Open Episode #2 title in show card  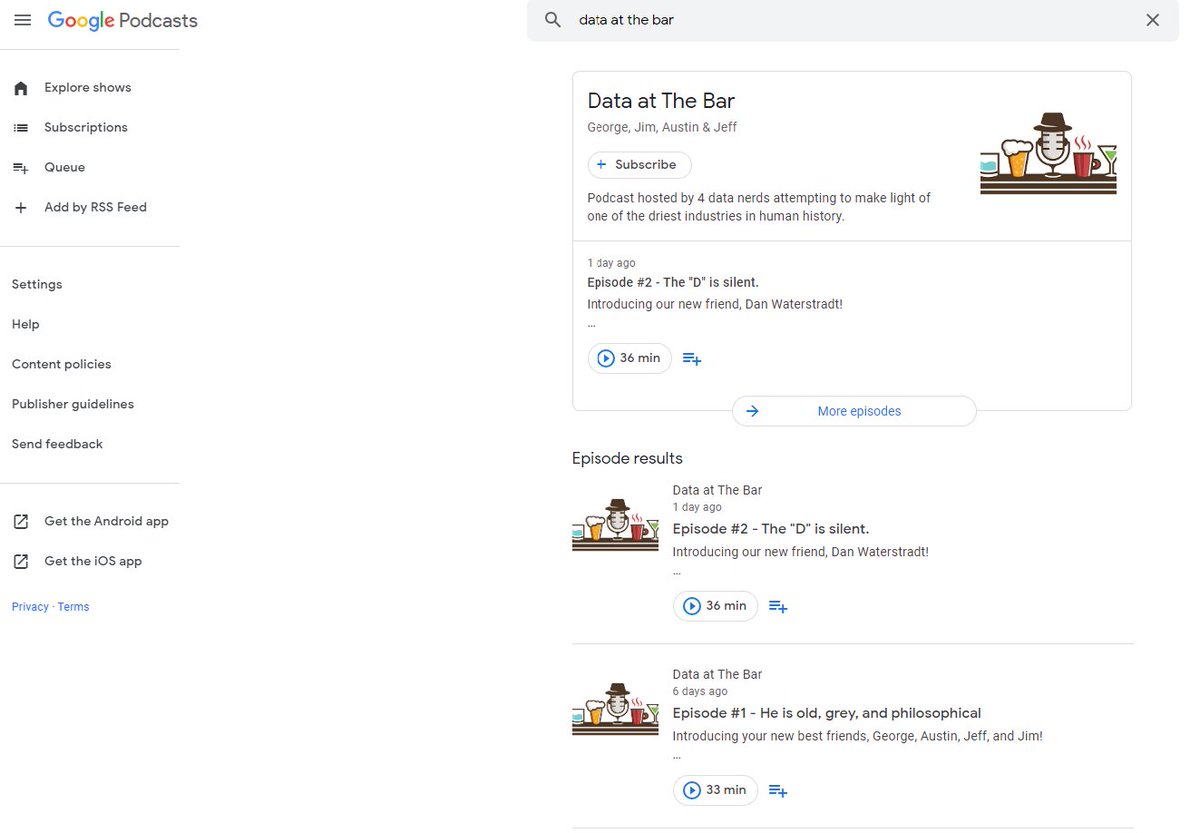[673, 283]
